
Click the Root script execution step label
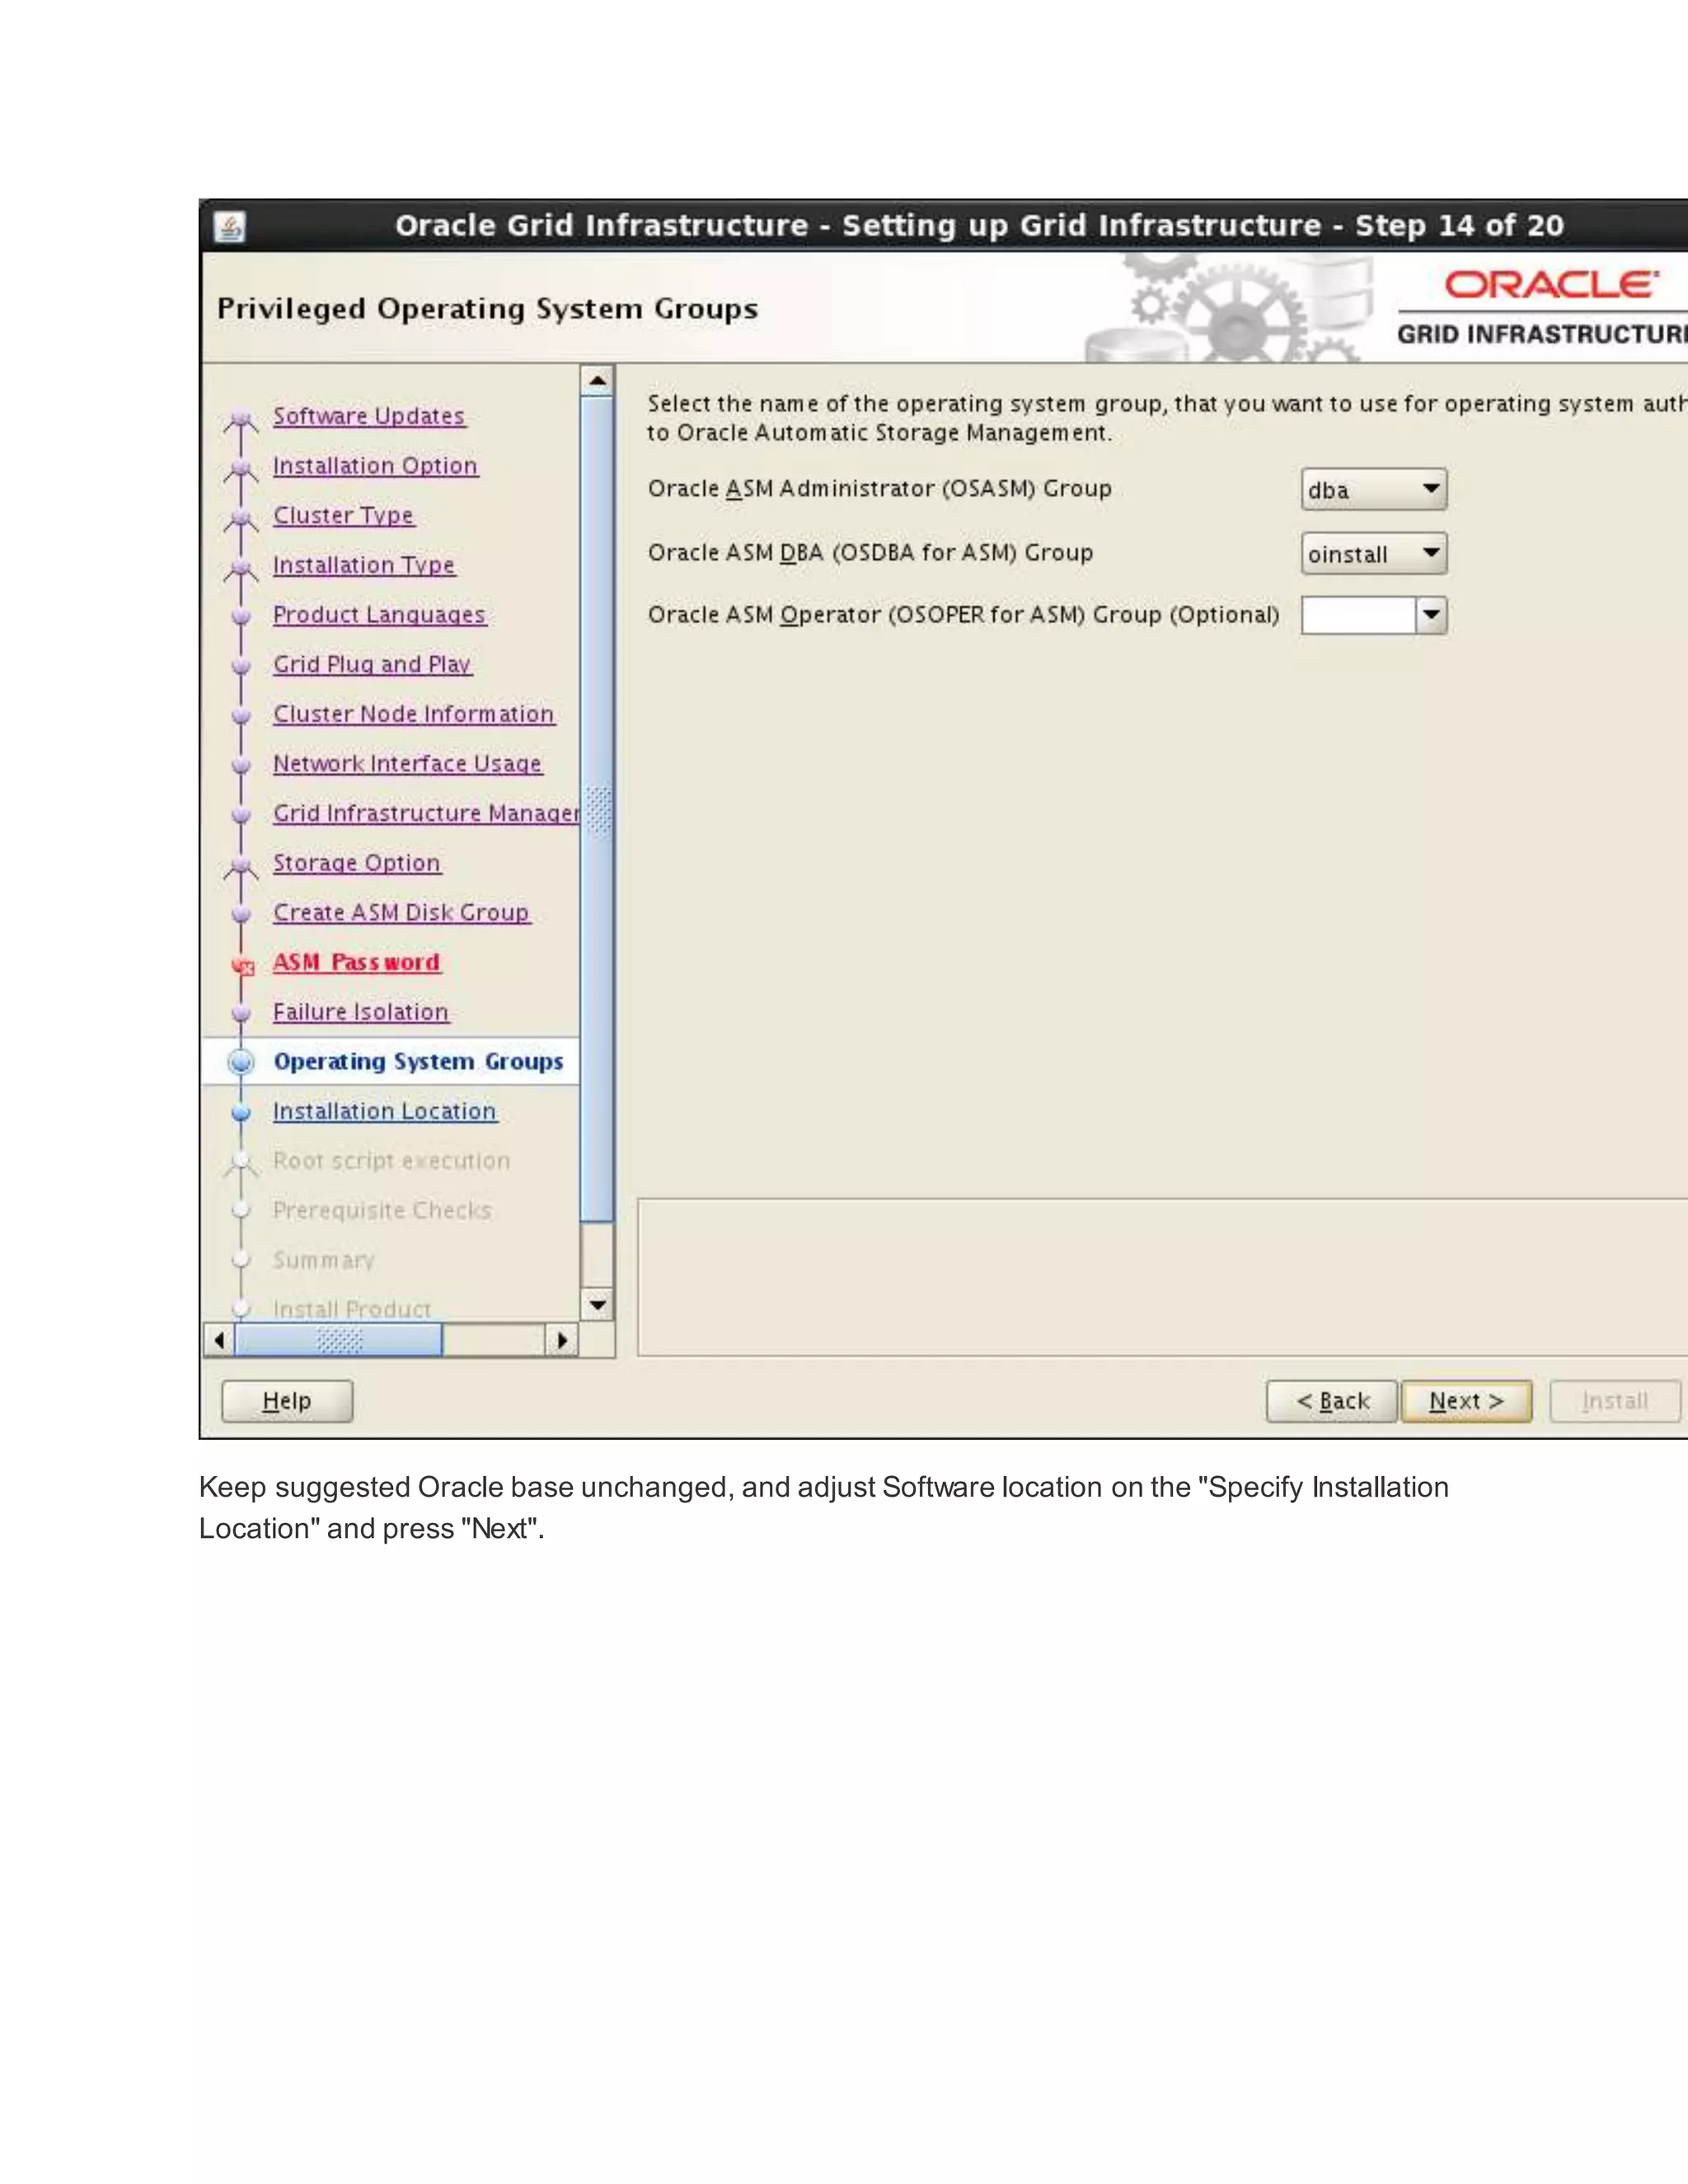pos(391,1161)
